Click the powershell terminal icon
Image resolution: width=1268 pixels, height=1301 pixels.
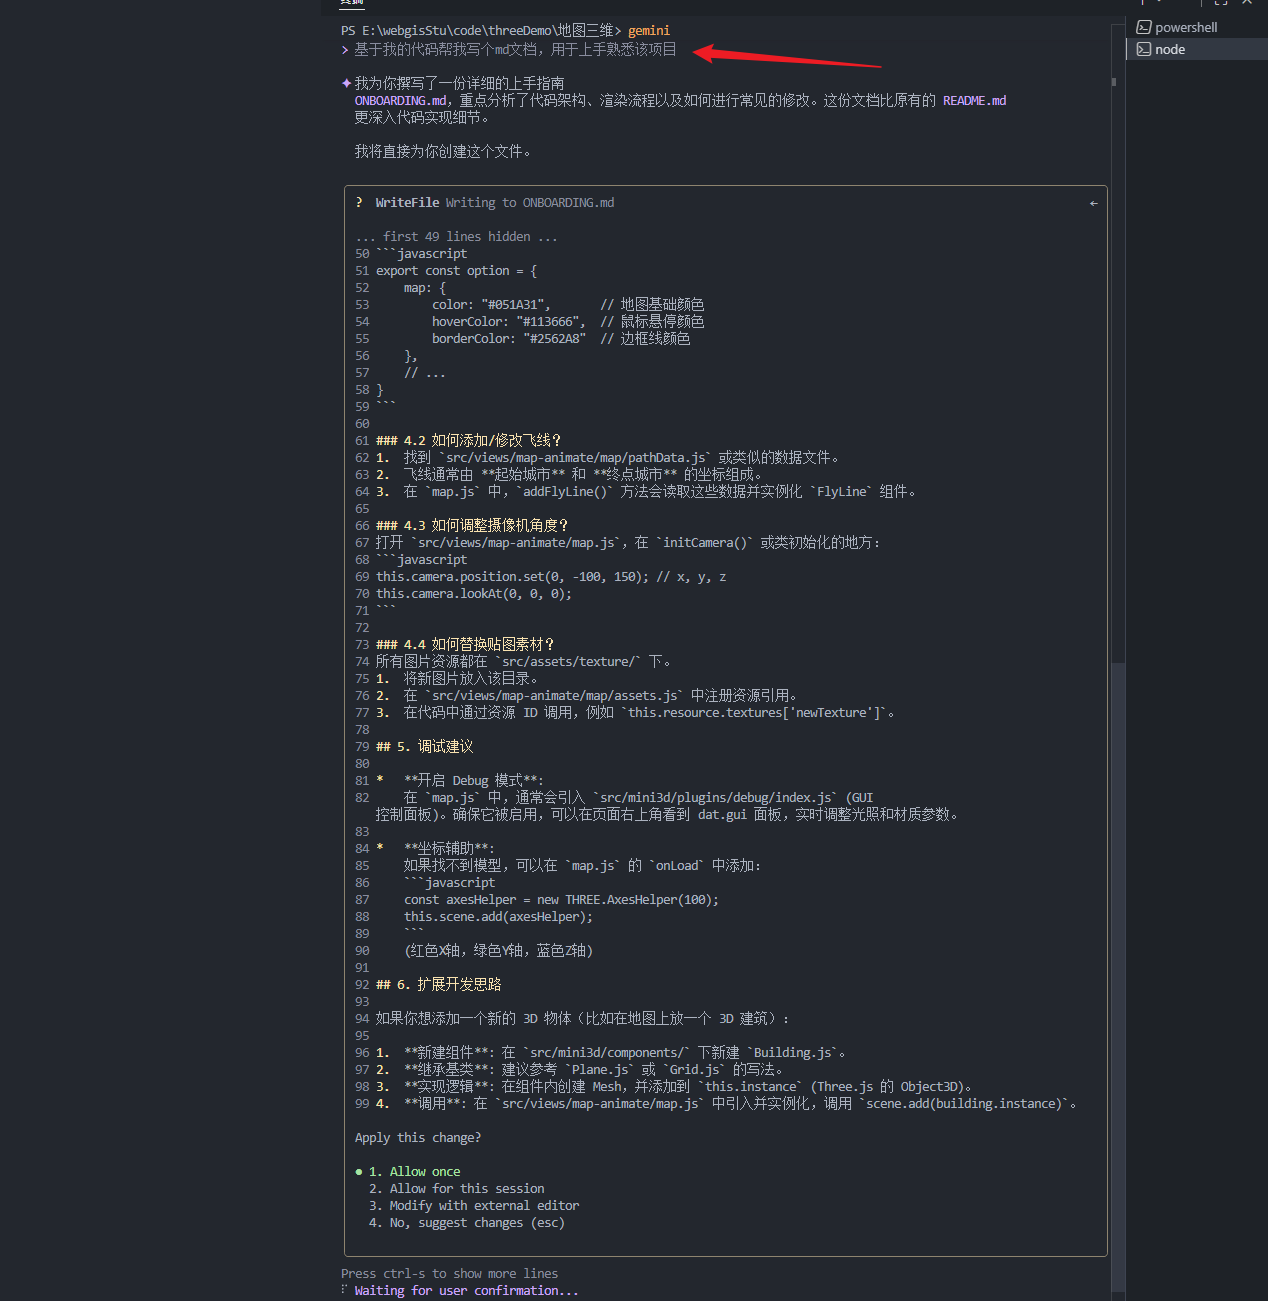[1144, 27]
